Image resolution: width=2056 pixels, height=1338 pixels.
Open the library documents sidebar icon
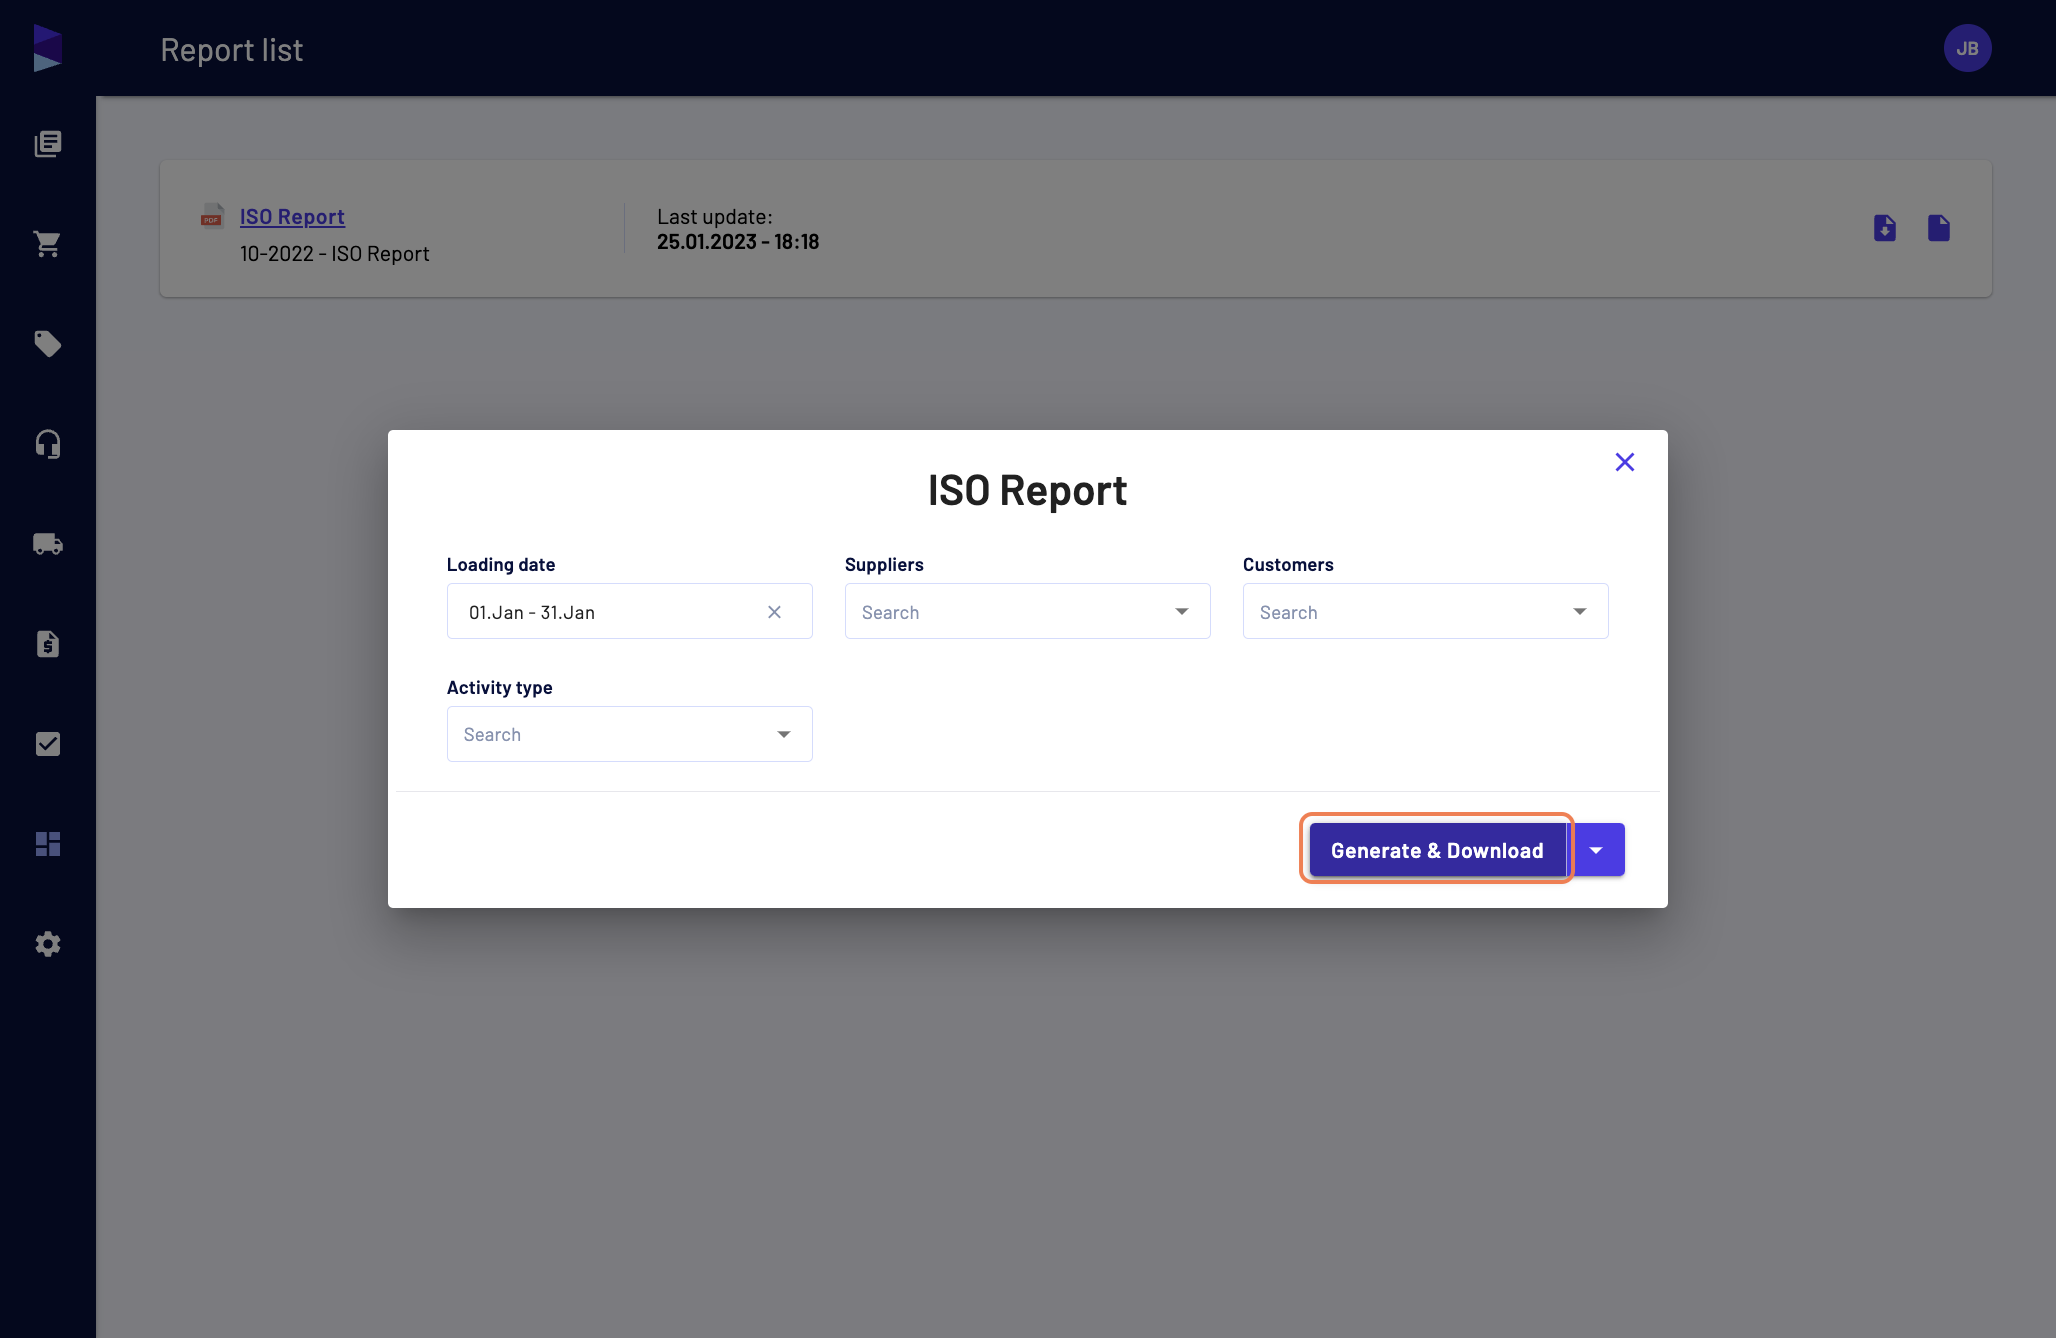47,144
